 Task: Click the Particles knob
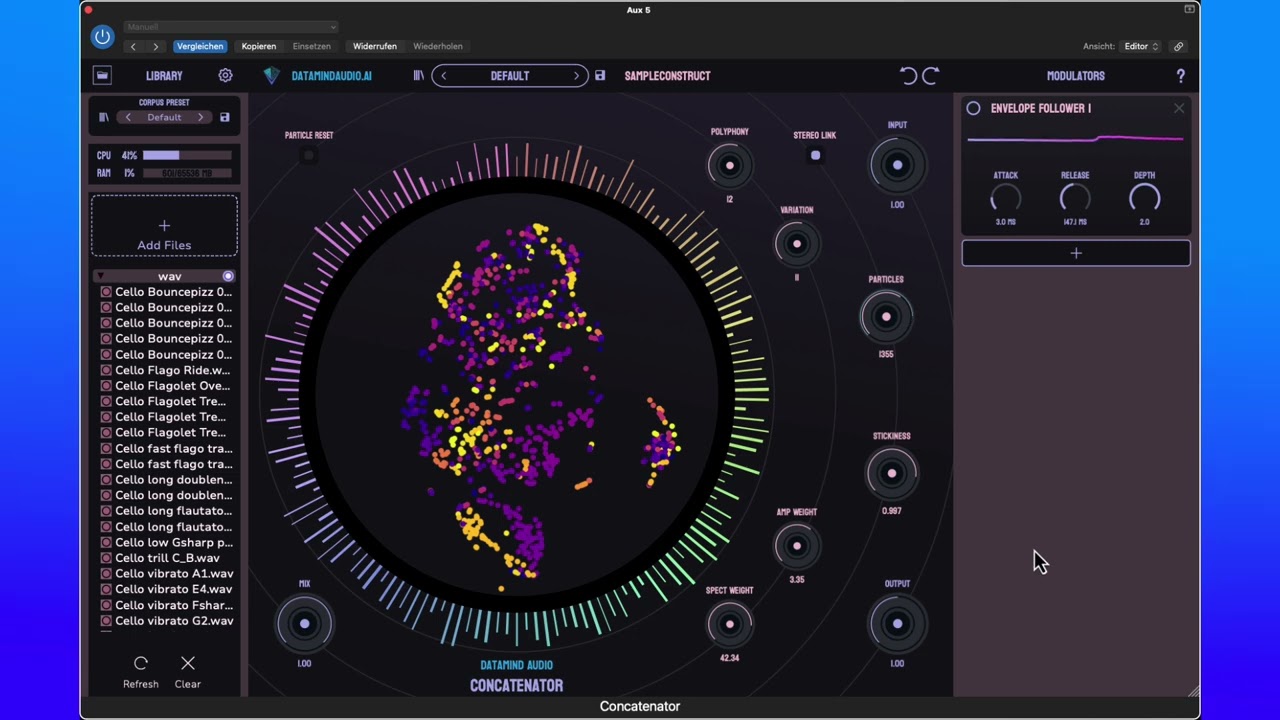(886, 317)
